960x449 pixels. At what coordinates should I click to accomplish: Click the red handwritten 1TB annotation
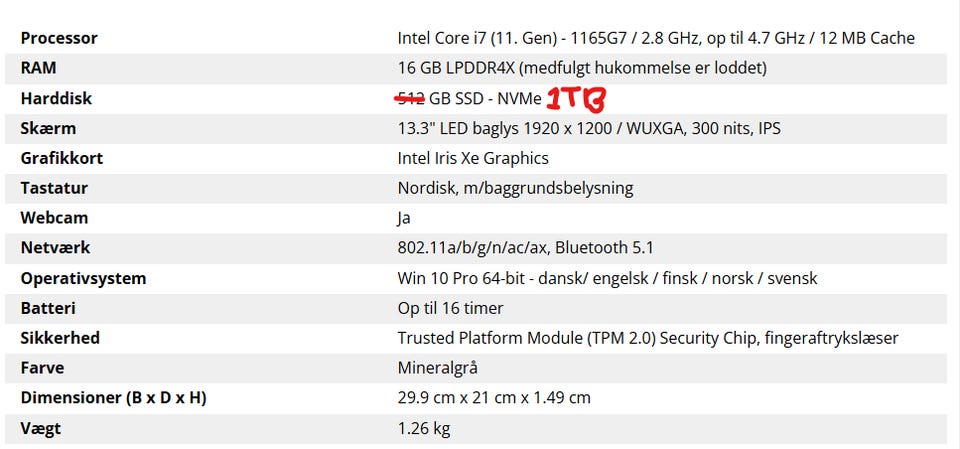coord(578,99)
